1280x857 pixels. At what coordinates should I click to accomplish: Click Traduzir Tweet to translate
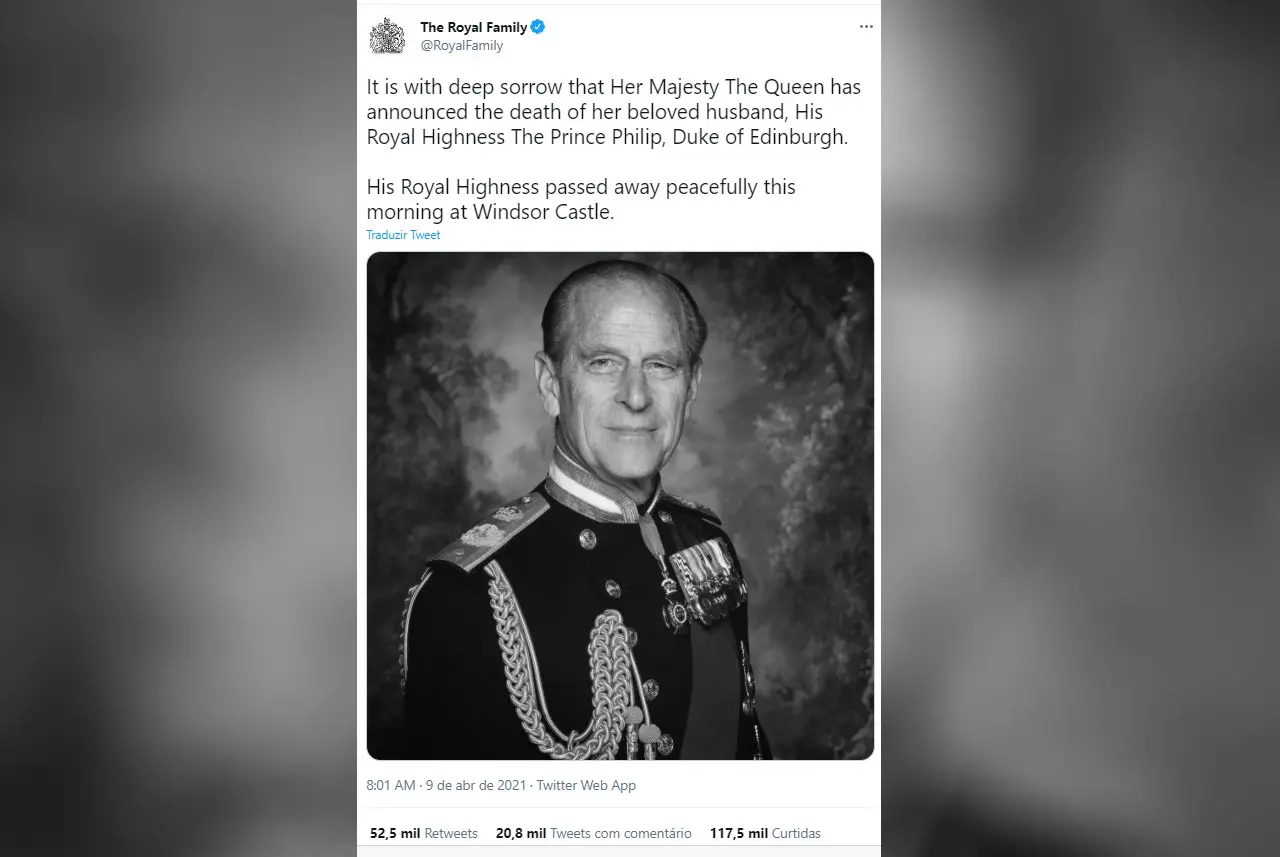coord(403,235)
